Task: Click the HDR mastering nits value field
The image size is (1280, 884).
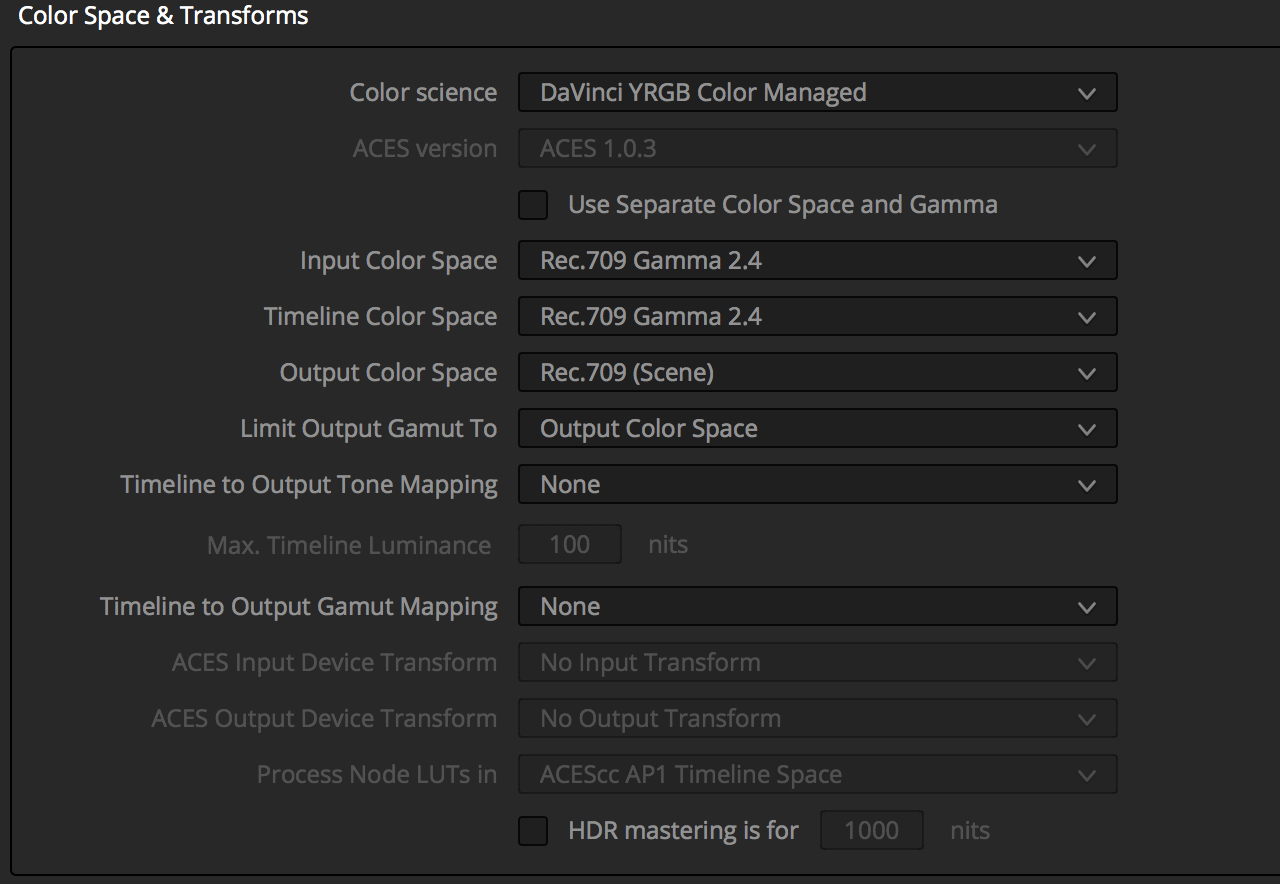Action: coord(872,830)
